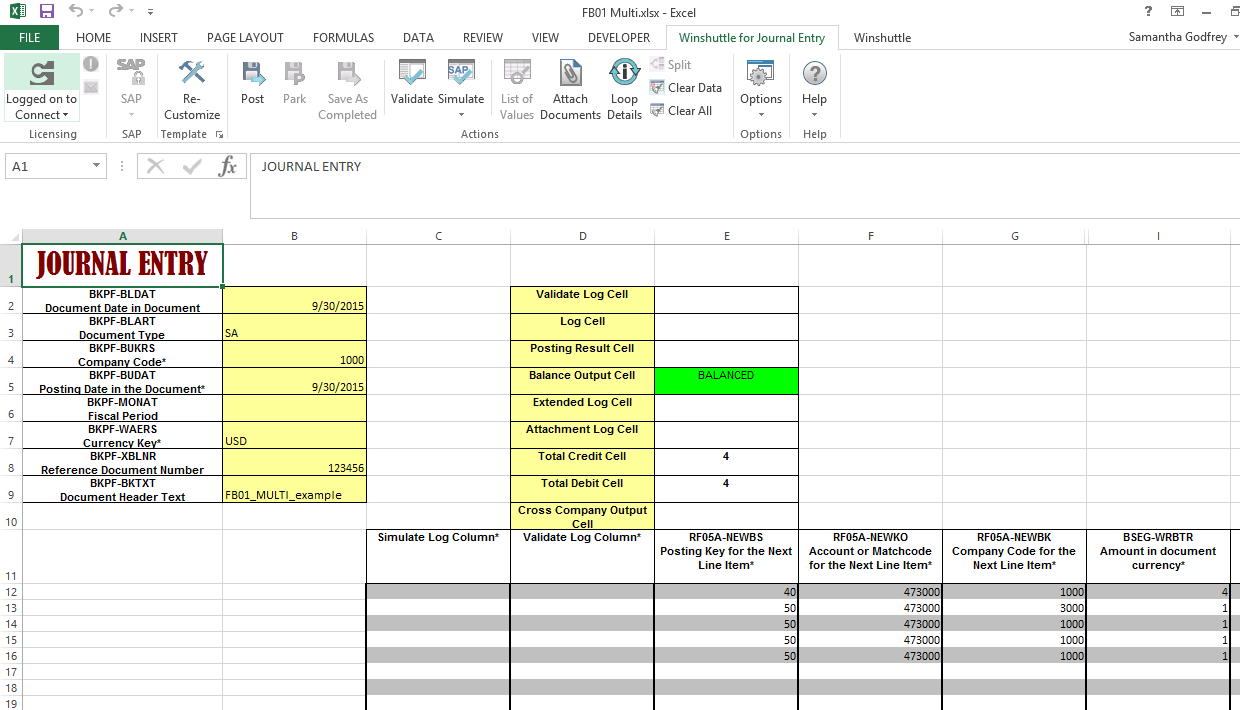Select column B header
Viewport: 1240px width, 710px height.
pyautogui.click(x=295, y=236)
